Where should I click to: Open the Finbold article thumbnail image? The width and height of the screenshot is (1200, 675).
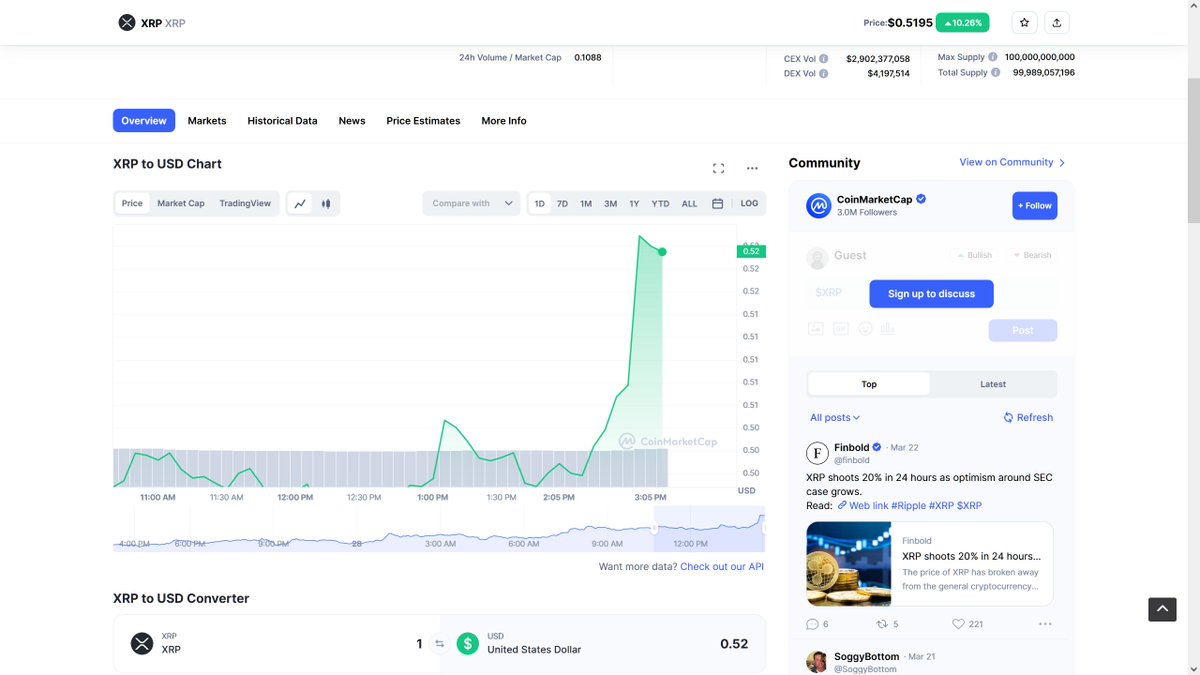[x=849, y=564]
